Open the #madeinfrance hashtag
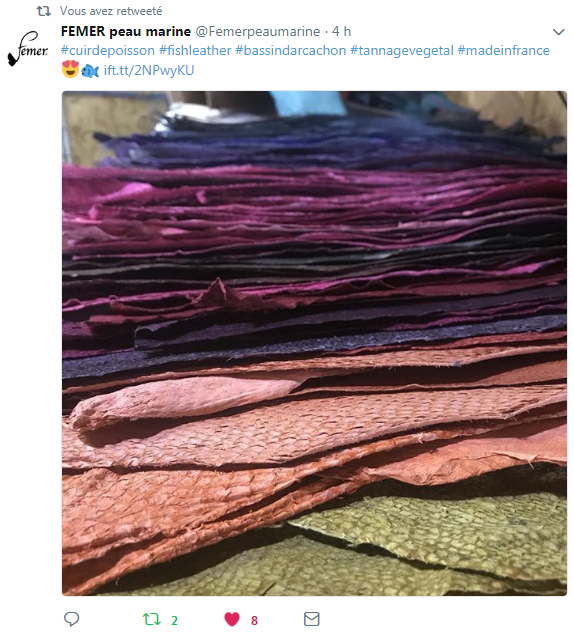 click(x=504, y=50)
